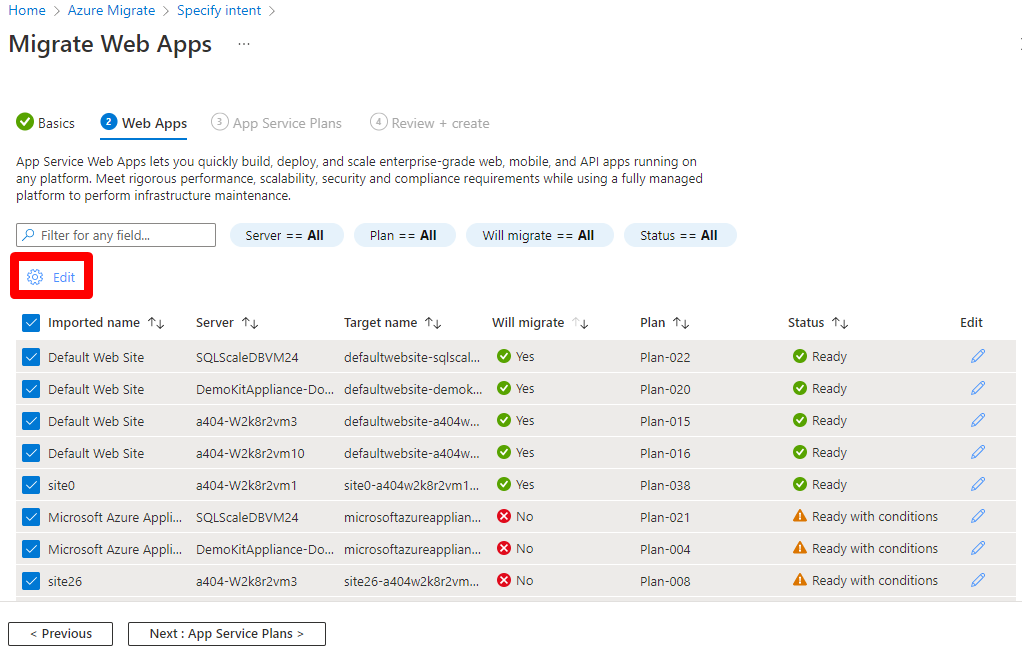Open the Will migrate == All filter dropdown
Viewport: 1022px width, 649px height.
539,234
